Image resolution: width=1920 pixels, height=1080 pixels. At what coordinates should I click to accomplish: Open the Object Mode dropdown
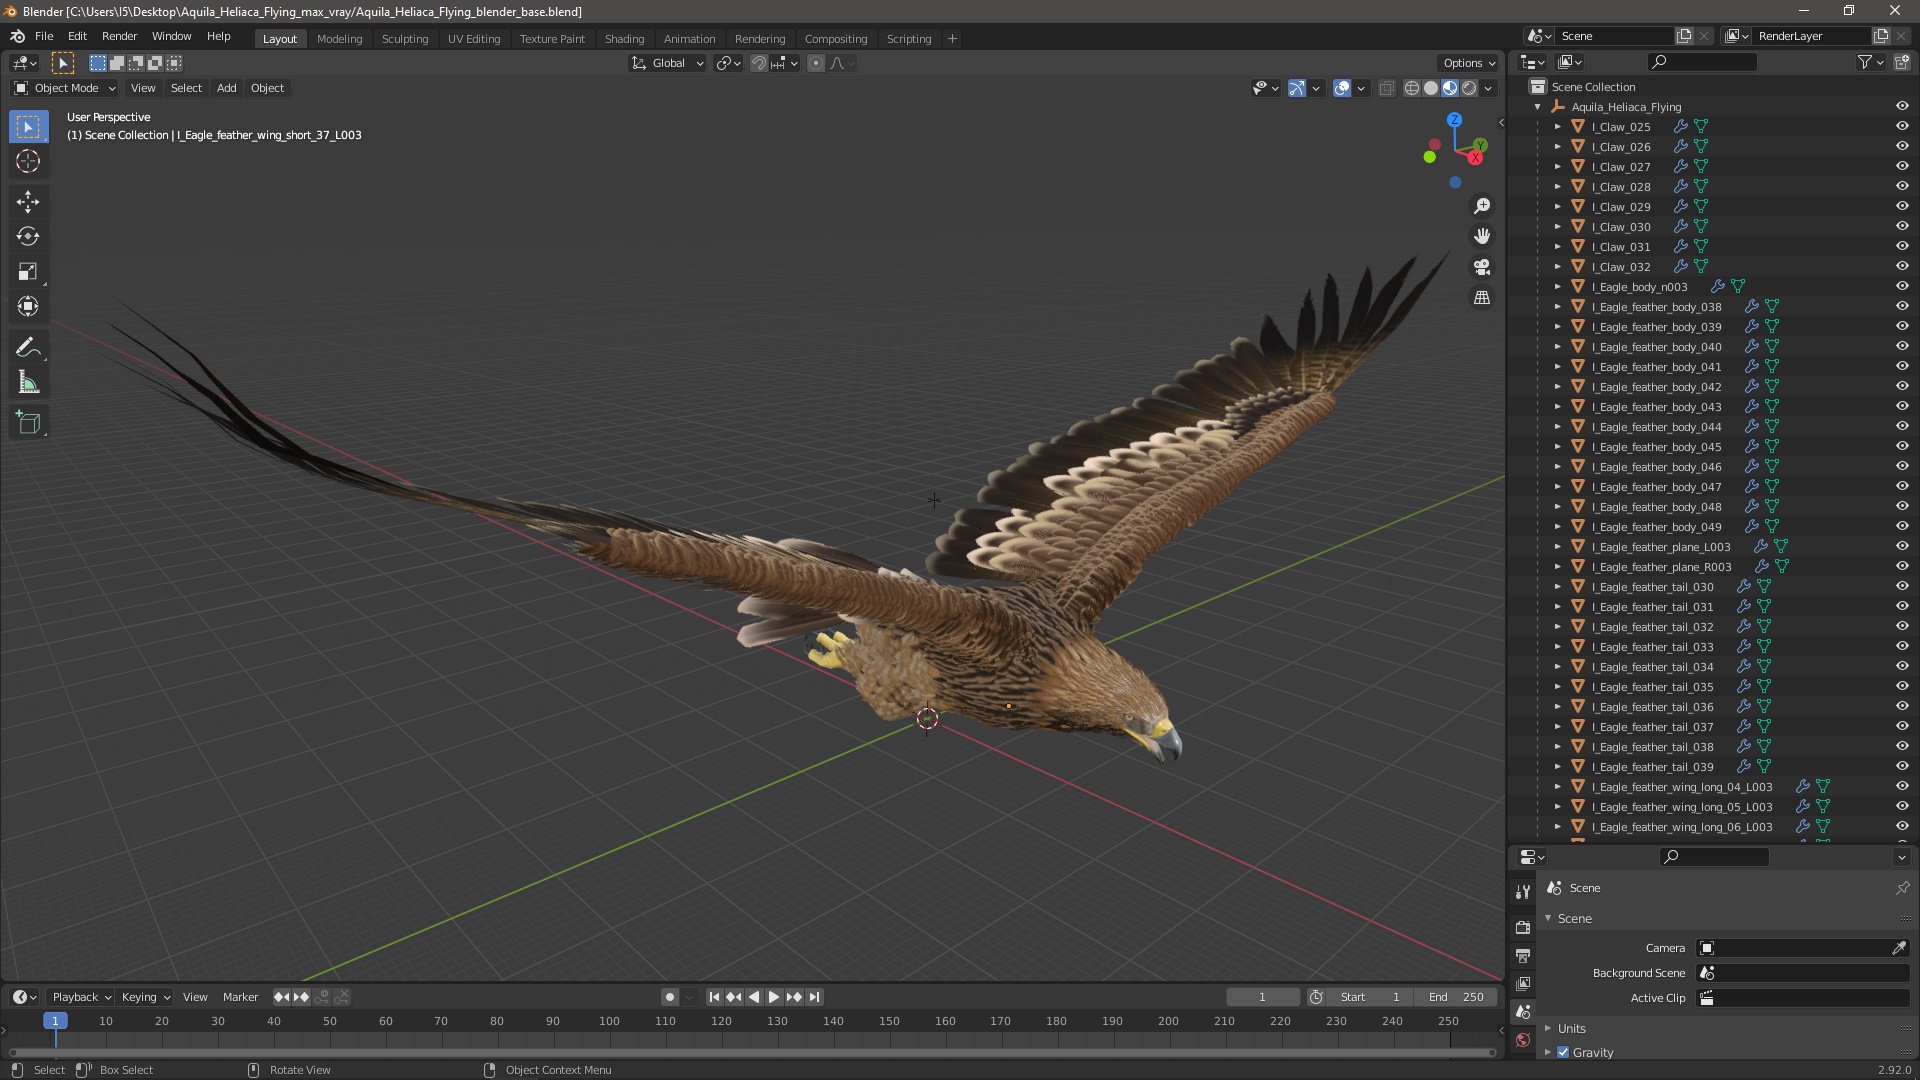pyautogui.click(x=64, y=88)
